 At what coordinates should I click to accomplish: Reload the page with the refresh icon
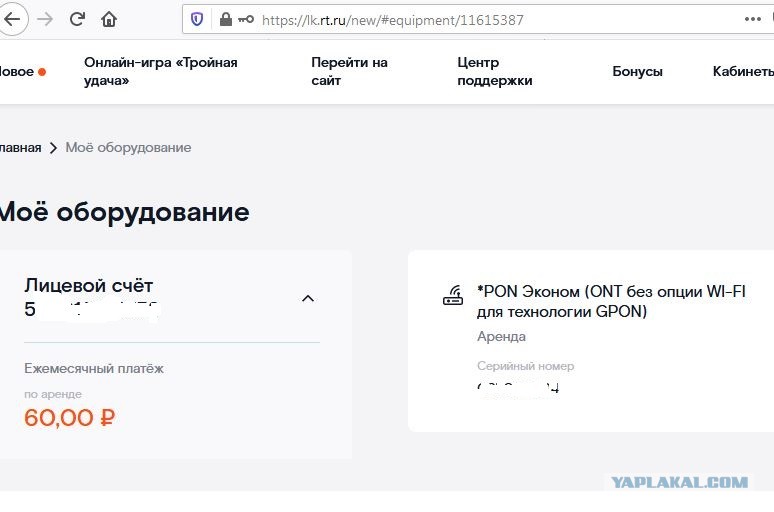(77, 19)
